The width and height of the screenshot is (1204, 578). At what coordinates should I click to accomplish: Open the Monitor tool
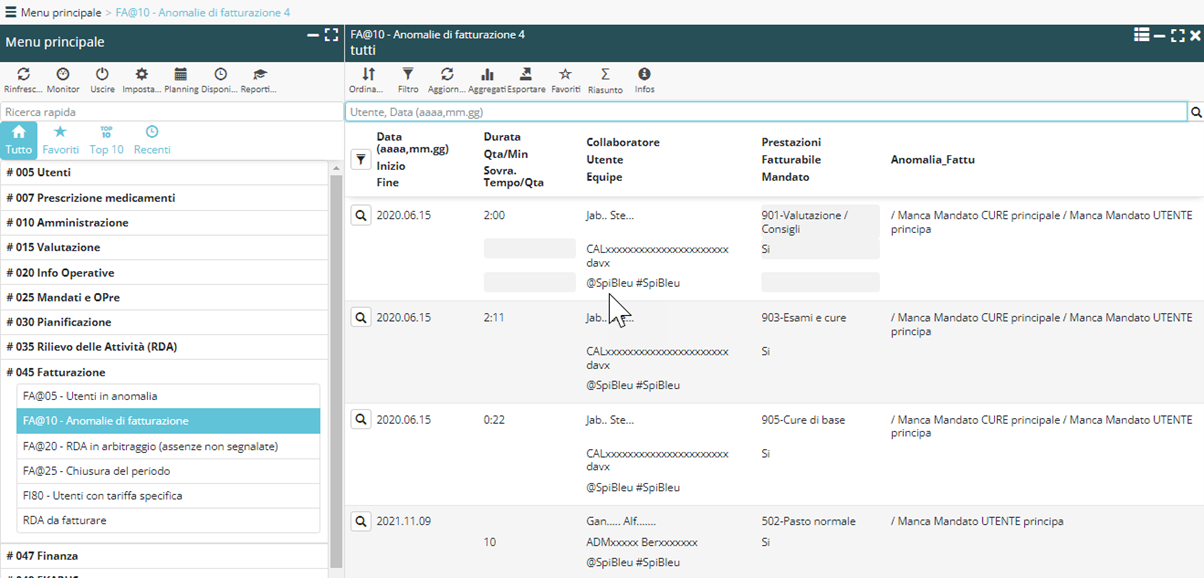pos(63,75)
